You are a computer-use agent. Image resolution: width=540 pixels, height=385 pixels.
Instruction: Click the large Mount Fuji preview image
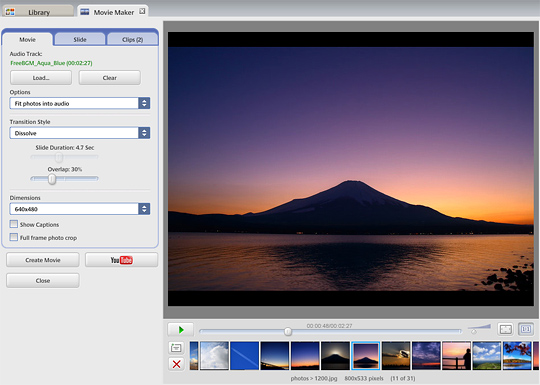[351, 169]
